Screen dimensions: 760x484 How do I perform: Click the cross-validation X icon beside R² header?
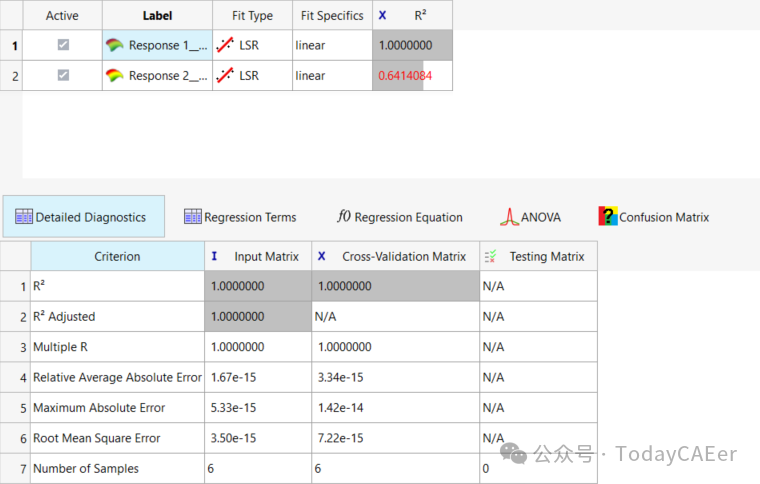pyautogui.click(x=382, y=16)
